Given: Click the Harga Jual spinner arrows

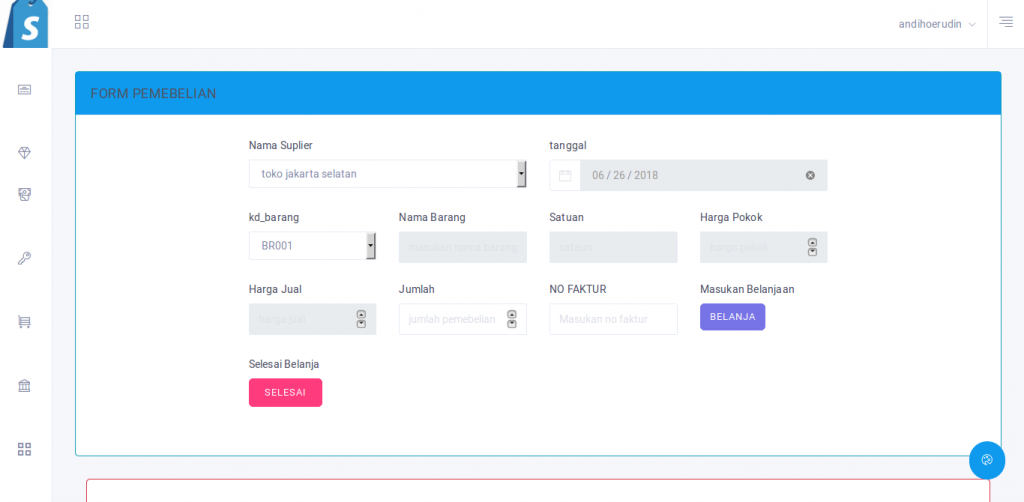Looking at the screenshot, I should [x=361, y=319].
